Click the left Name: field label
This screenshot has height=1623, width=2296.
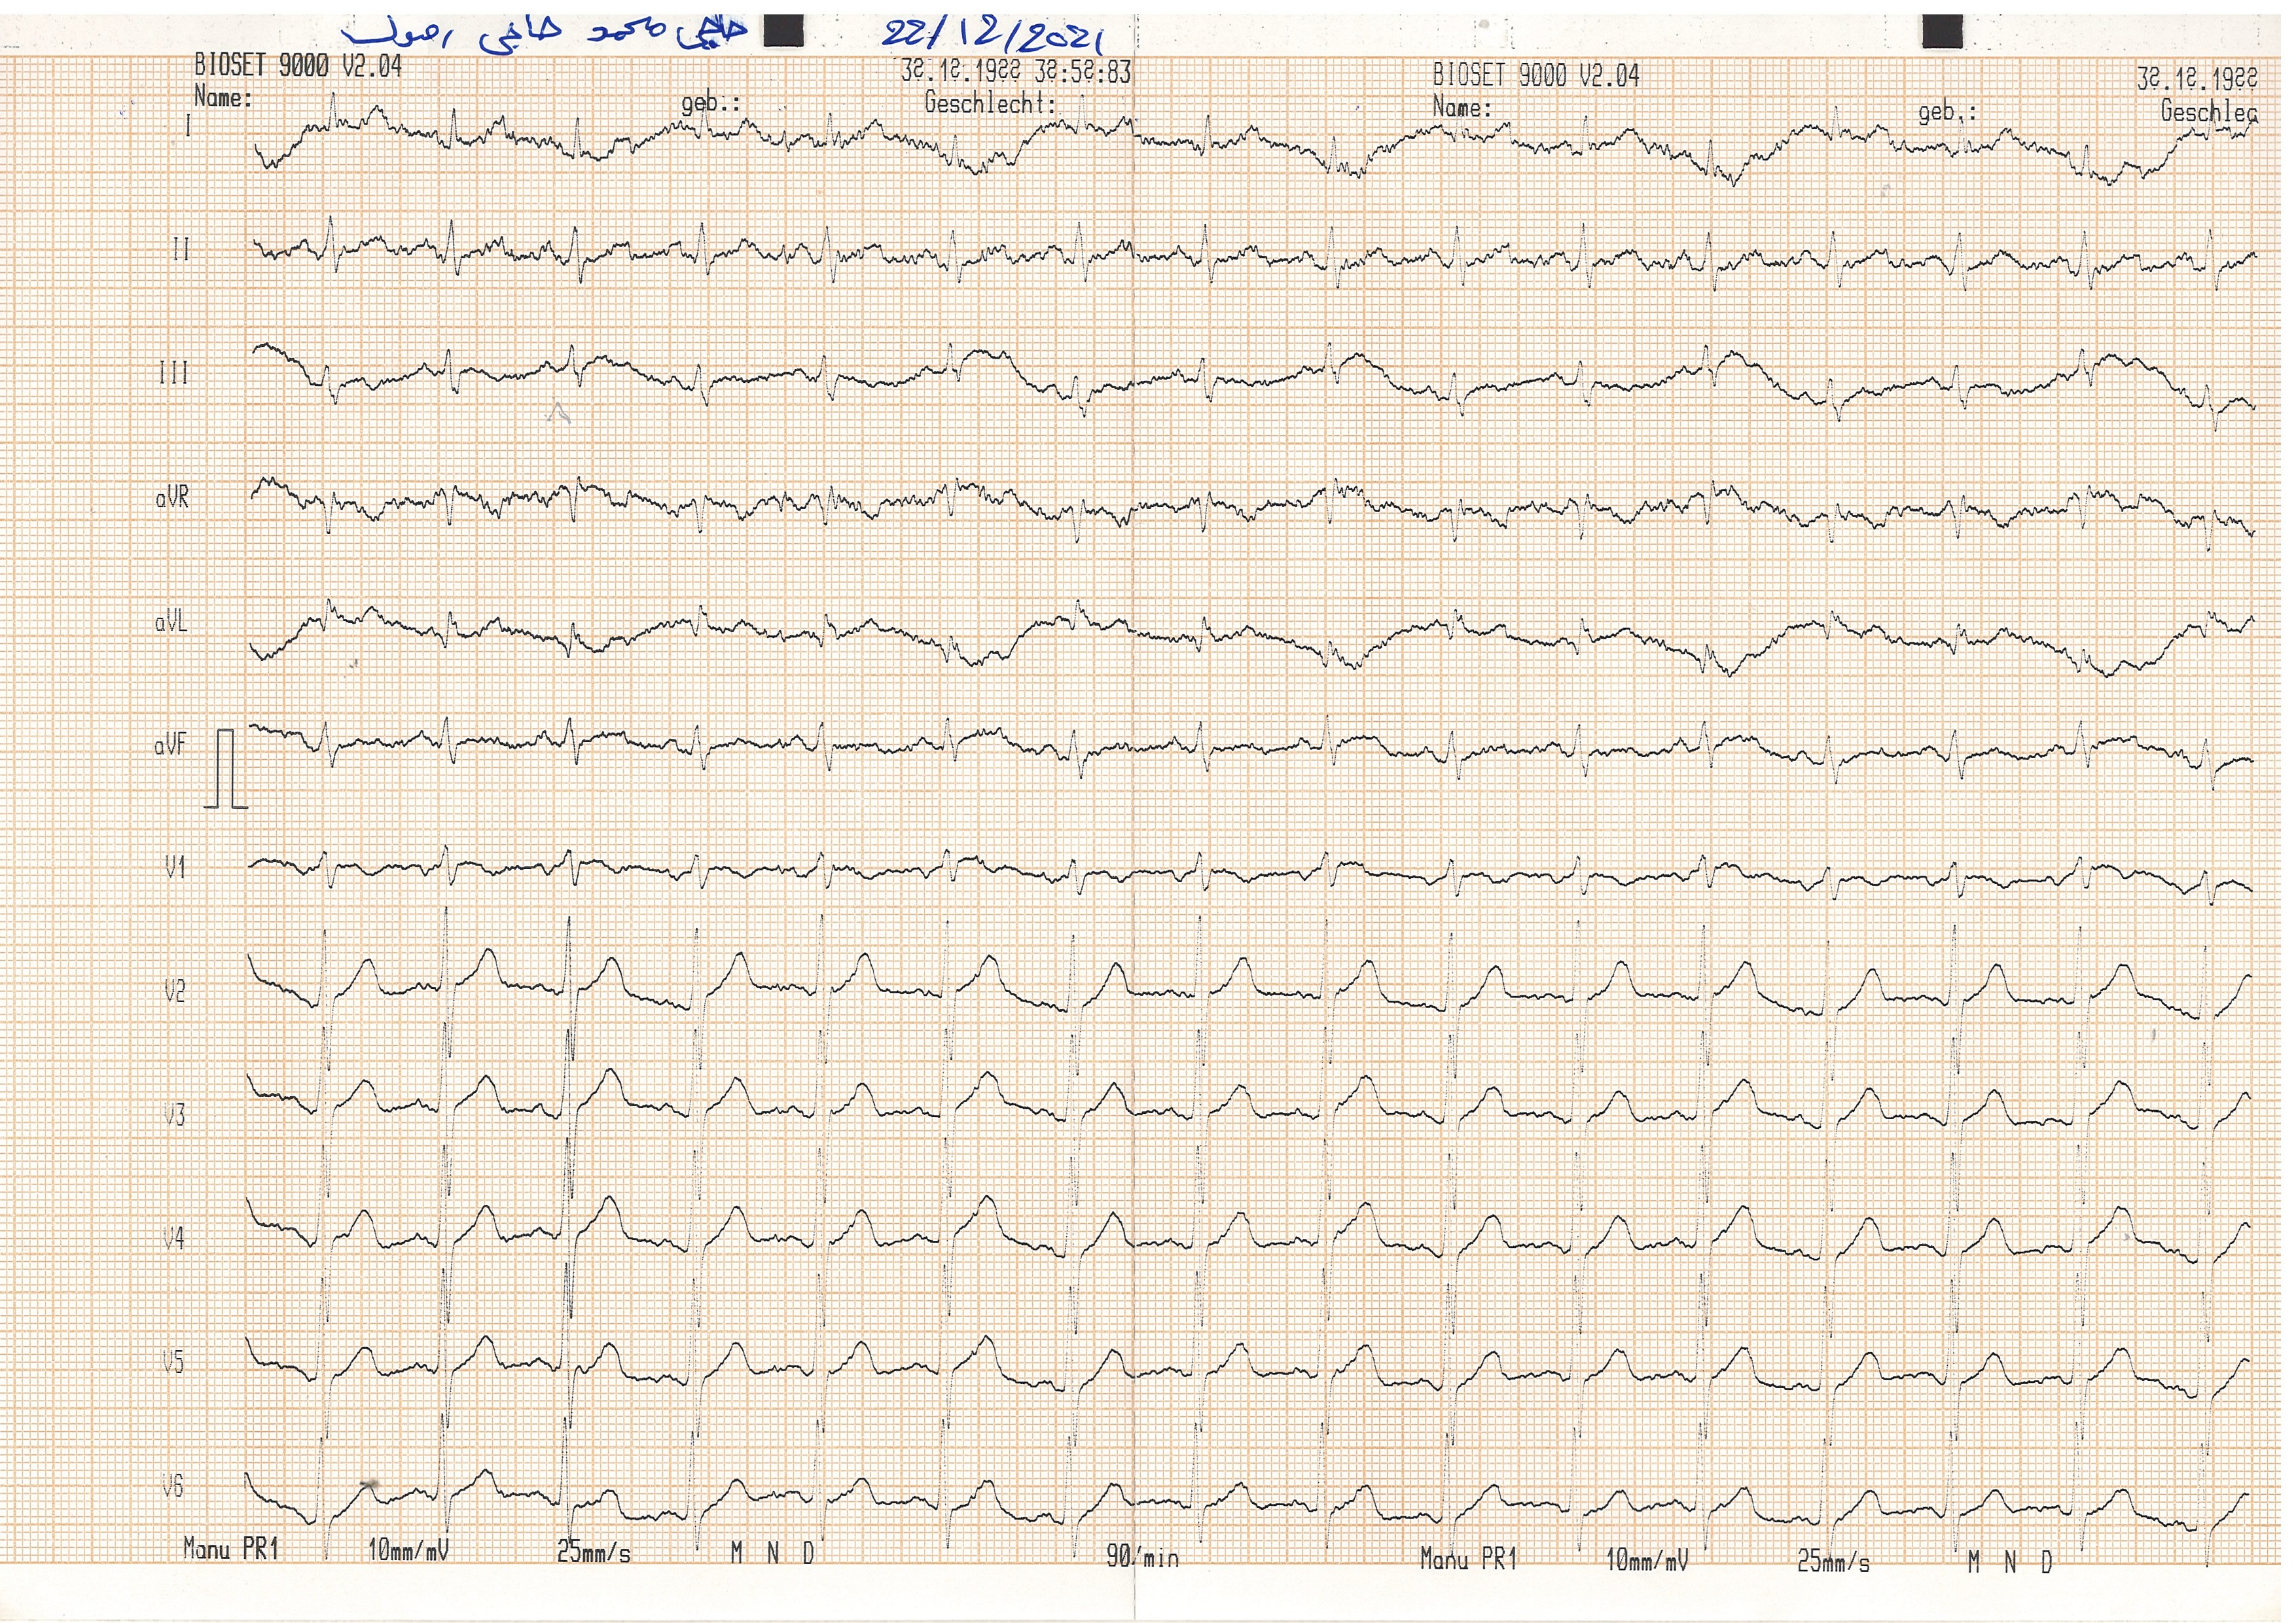click(223, 98)
